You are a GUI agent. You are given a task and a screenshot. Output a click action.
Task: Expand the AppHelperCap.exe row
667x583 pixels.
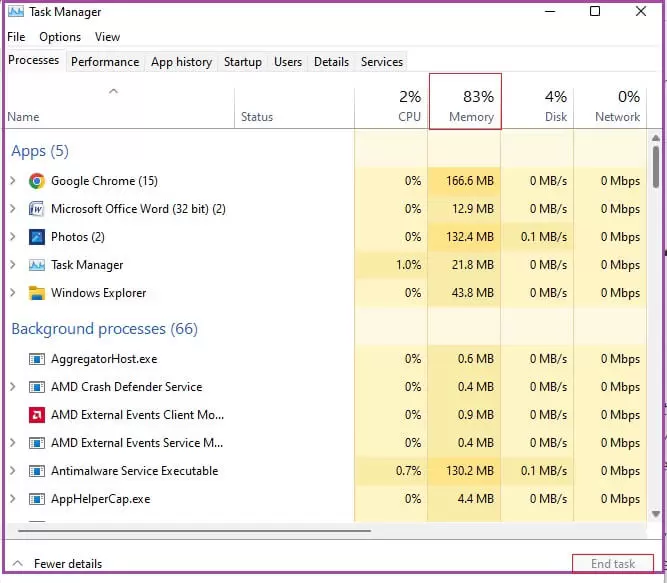click(13, 499)
